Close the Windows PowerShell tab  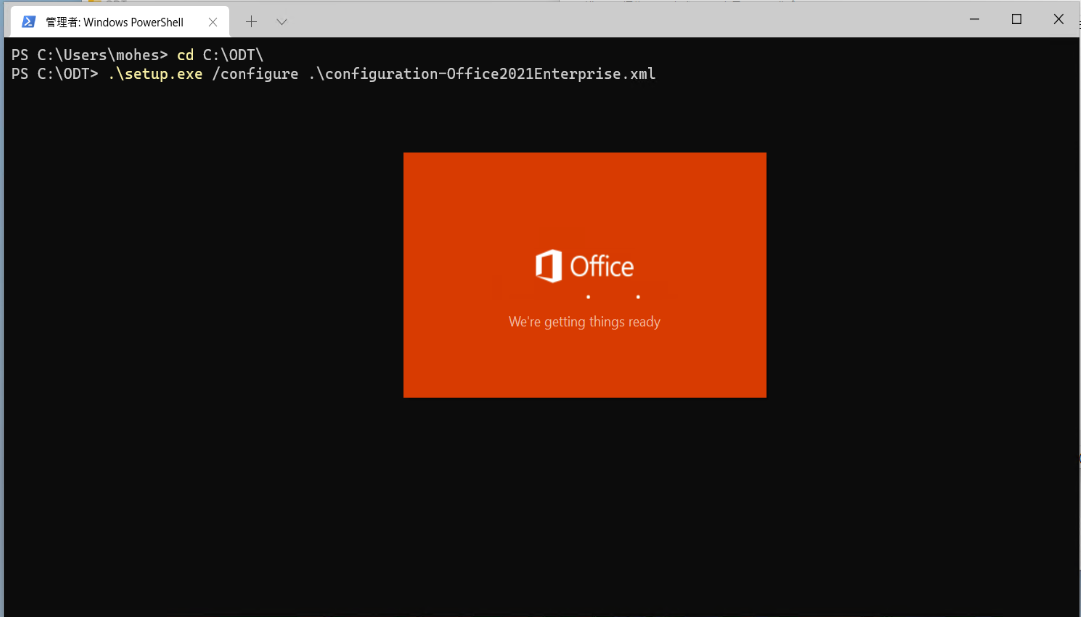213,22
